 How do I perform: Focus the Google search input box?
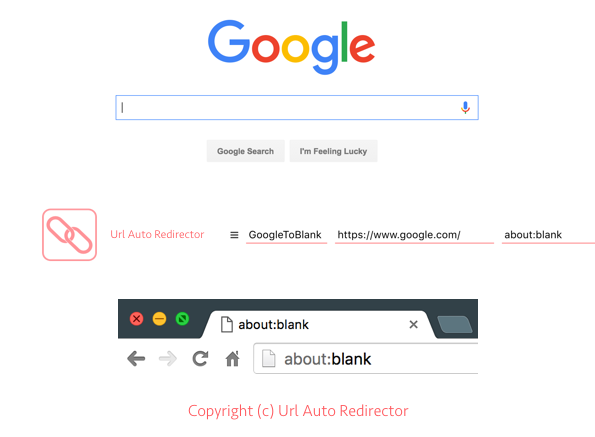[x=297, y=108]
